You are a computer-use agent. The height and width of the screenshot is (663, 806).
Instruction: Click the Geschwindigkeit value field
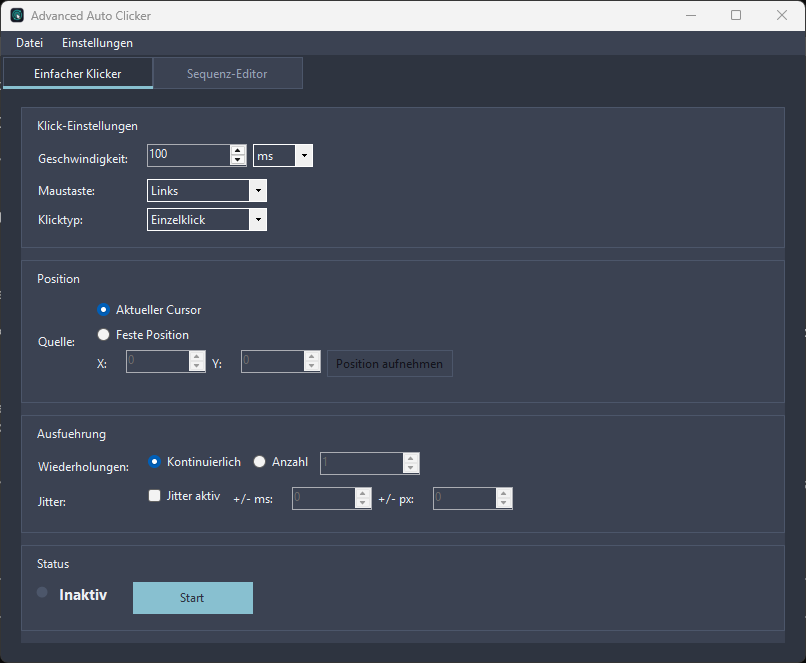point(189,155)
